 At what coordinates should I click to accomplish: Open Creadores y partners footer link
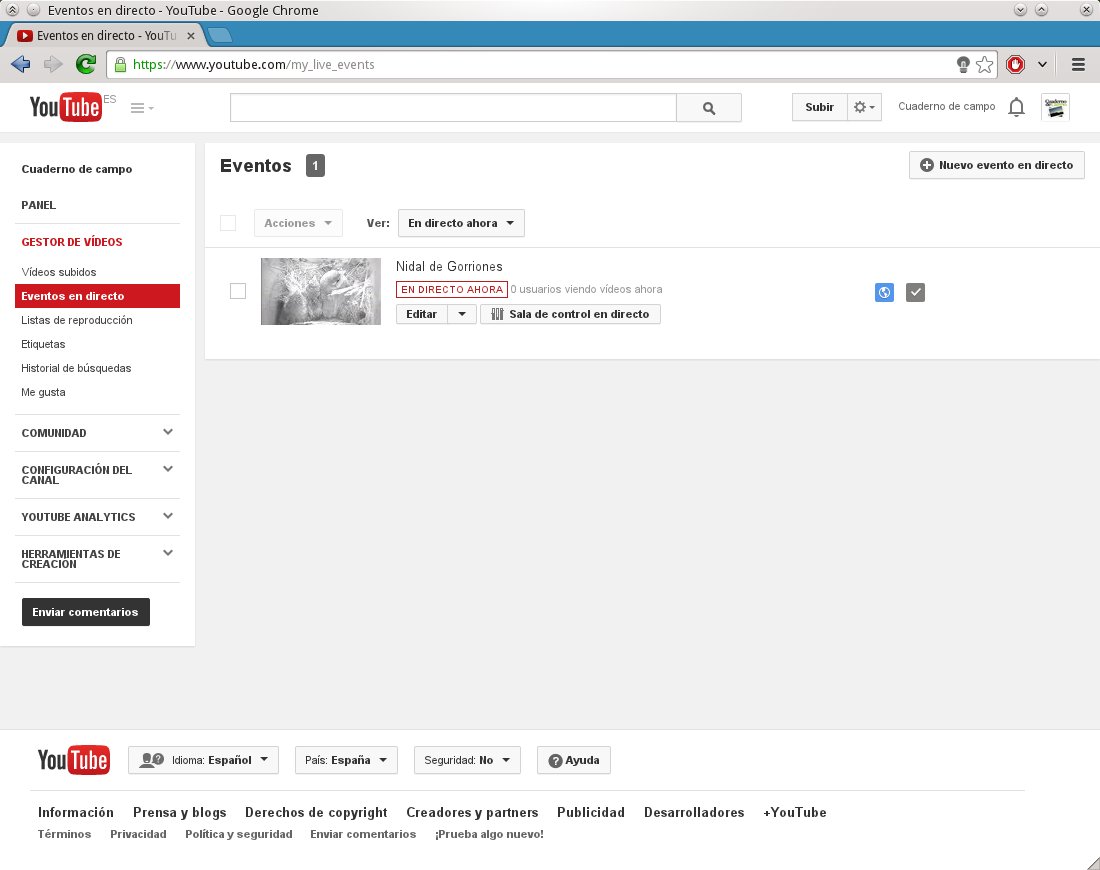pos(472,812)
